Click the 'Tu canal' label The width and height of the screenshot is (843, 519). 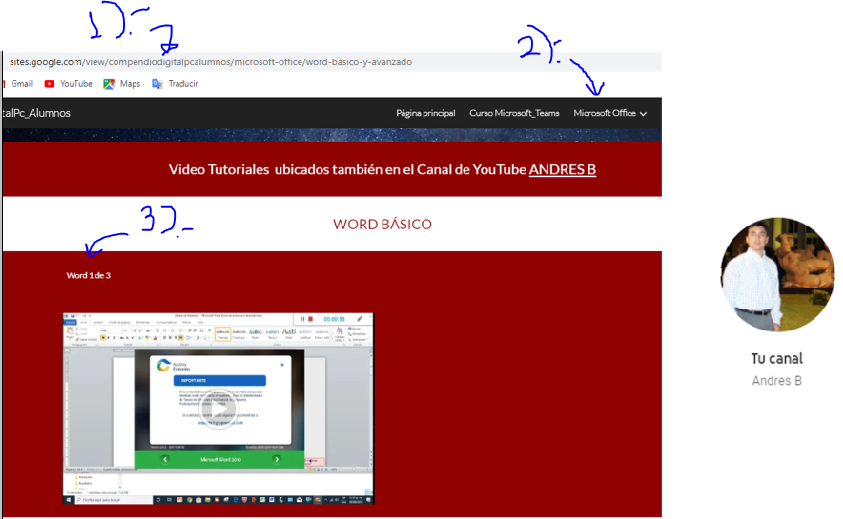777,359
